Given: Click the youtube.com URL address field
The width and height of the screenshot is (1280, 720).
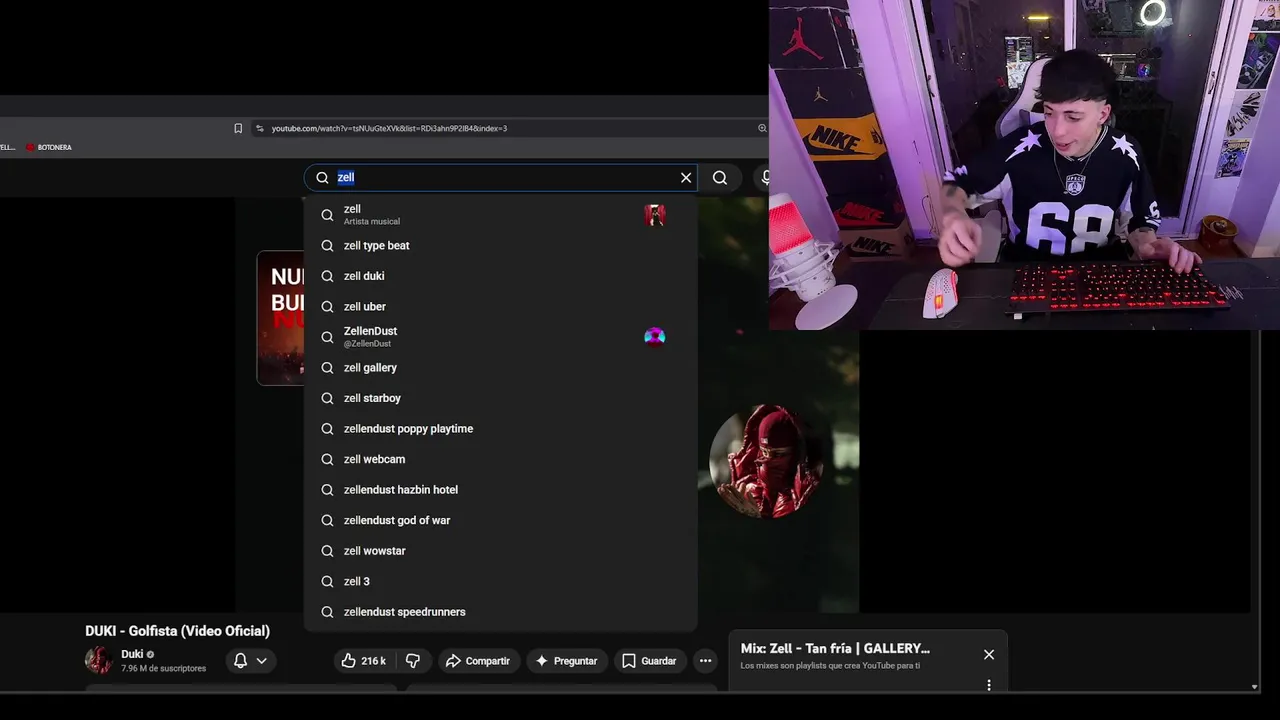Looking at the screenshot, I should (389, 128).
